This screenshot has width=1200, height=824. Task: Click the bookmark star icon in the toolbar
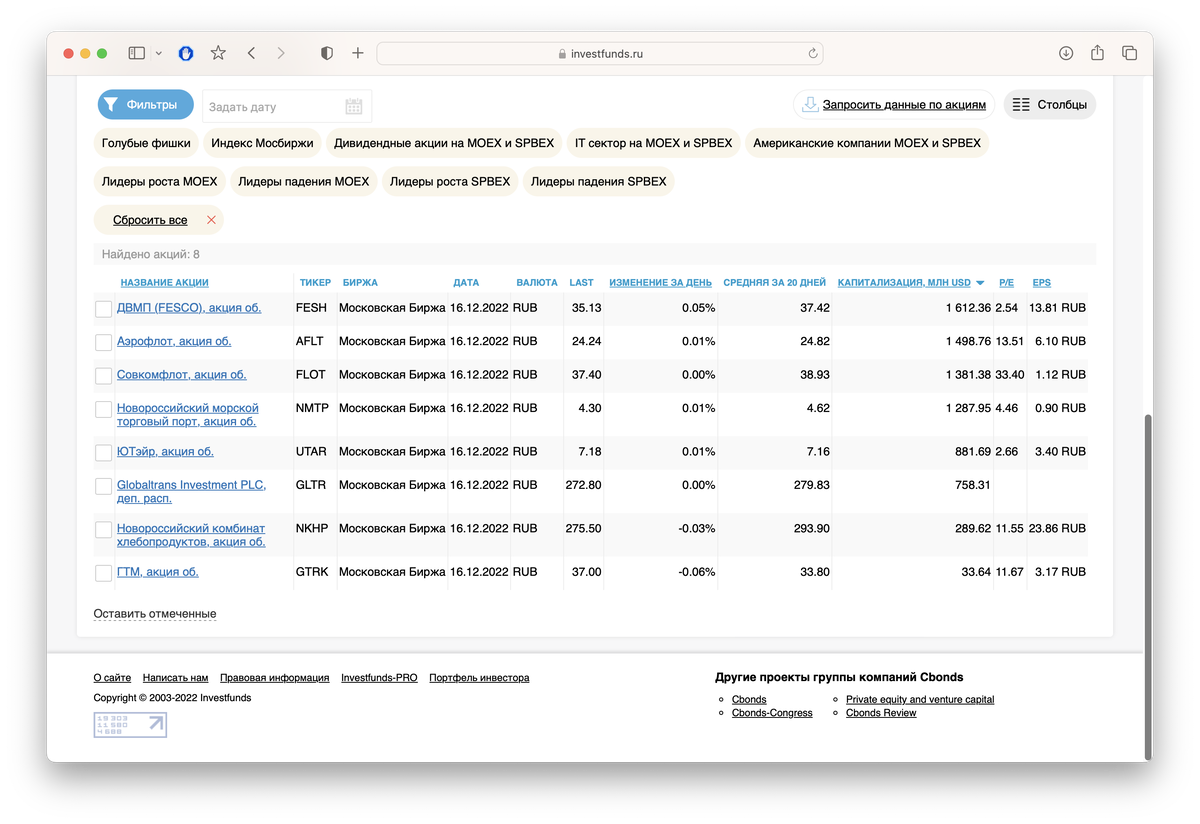[218, 53]
